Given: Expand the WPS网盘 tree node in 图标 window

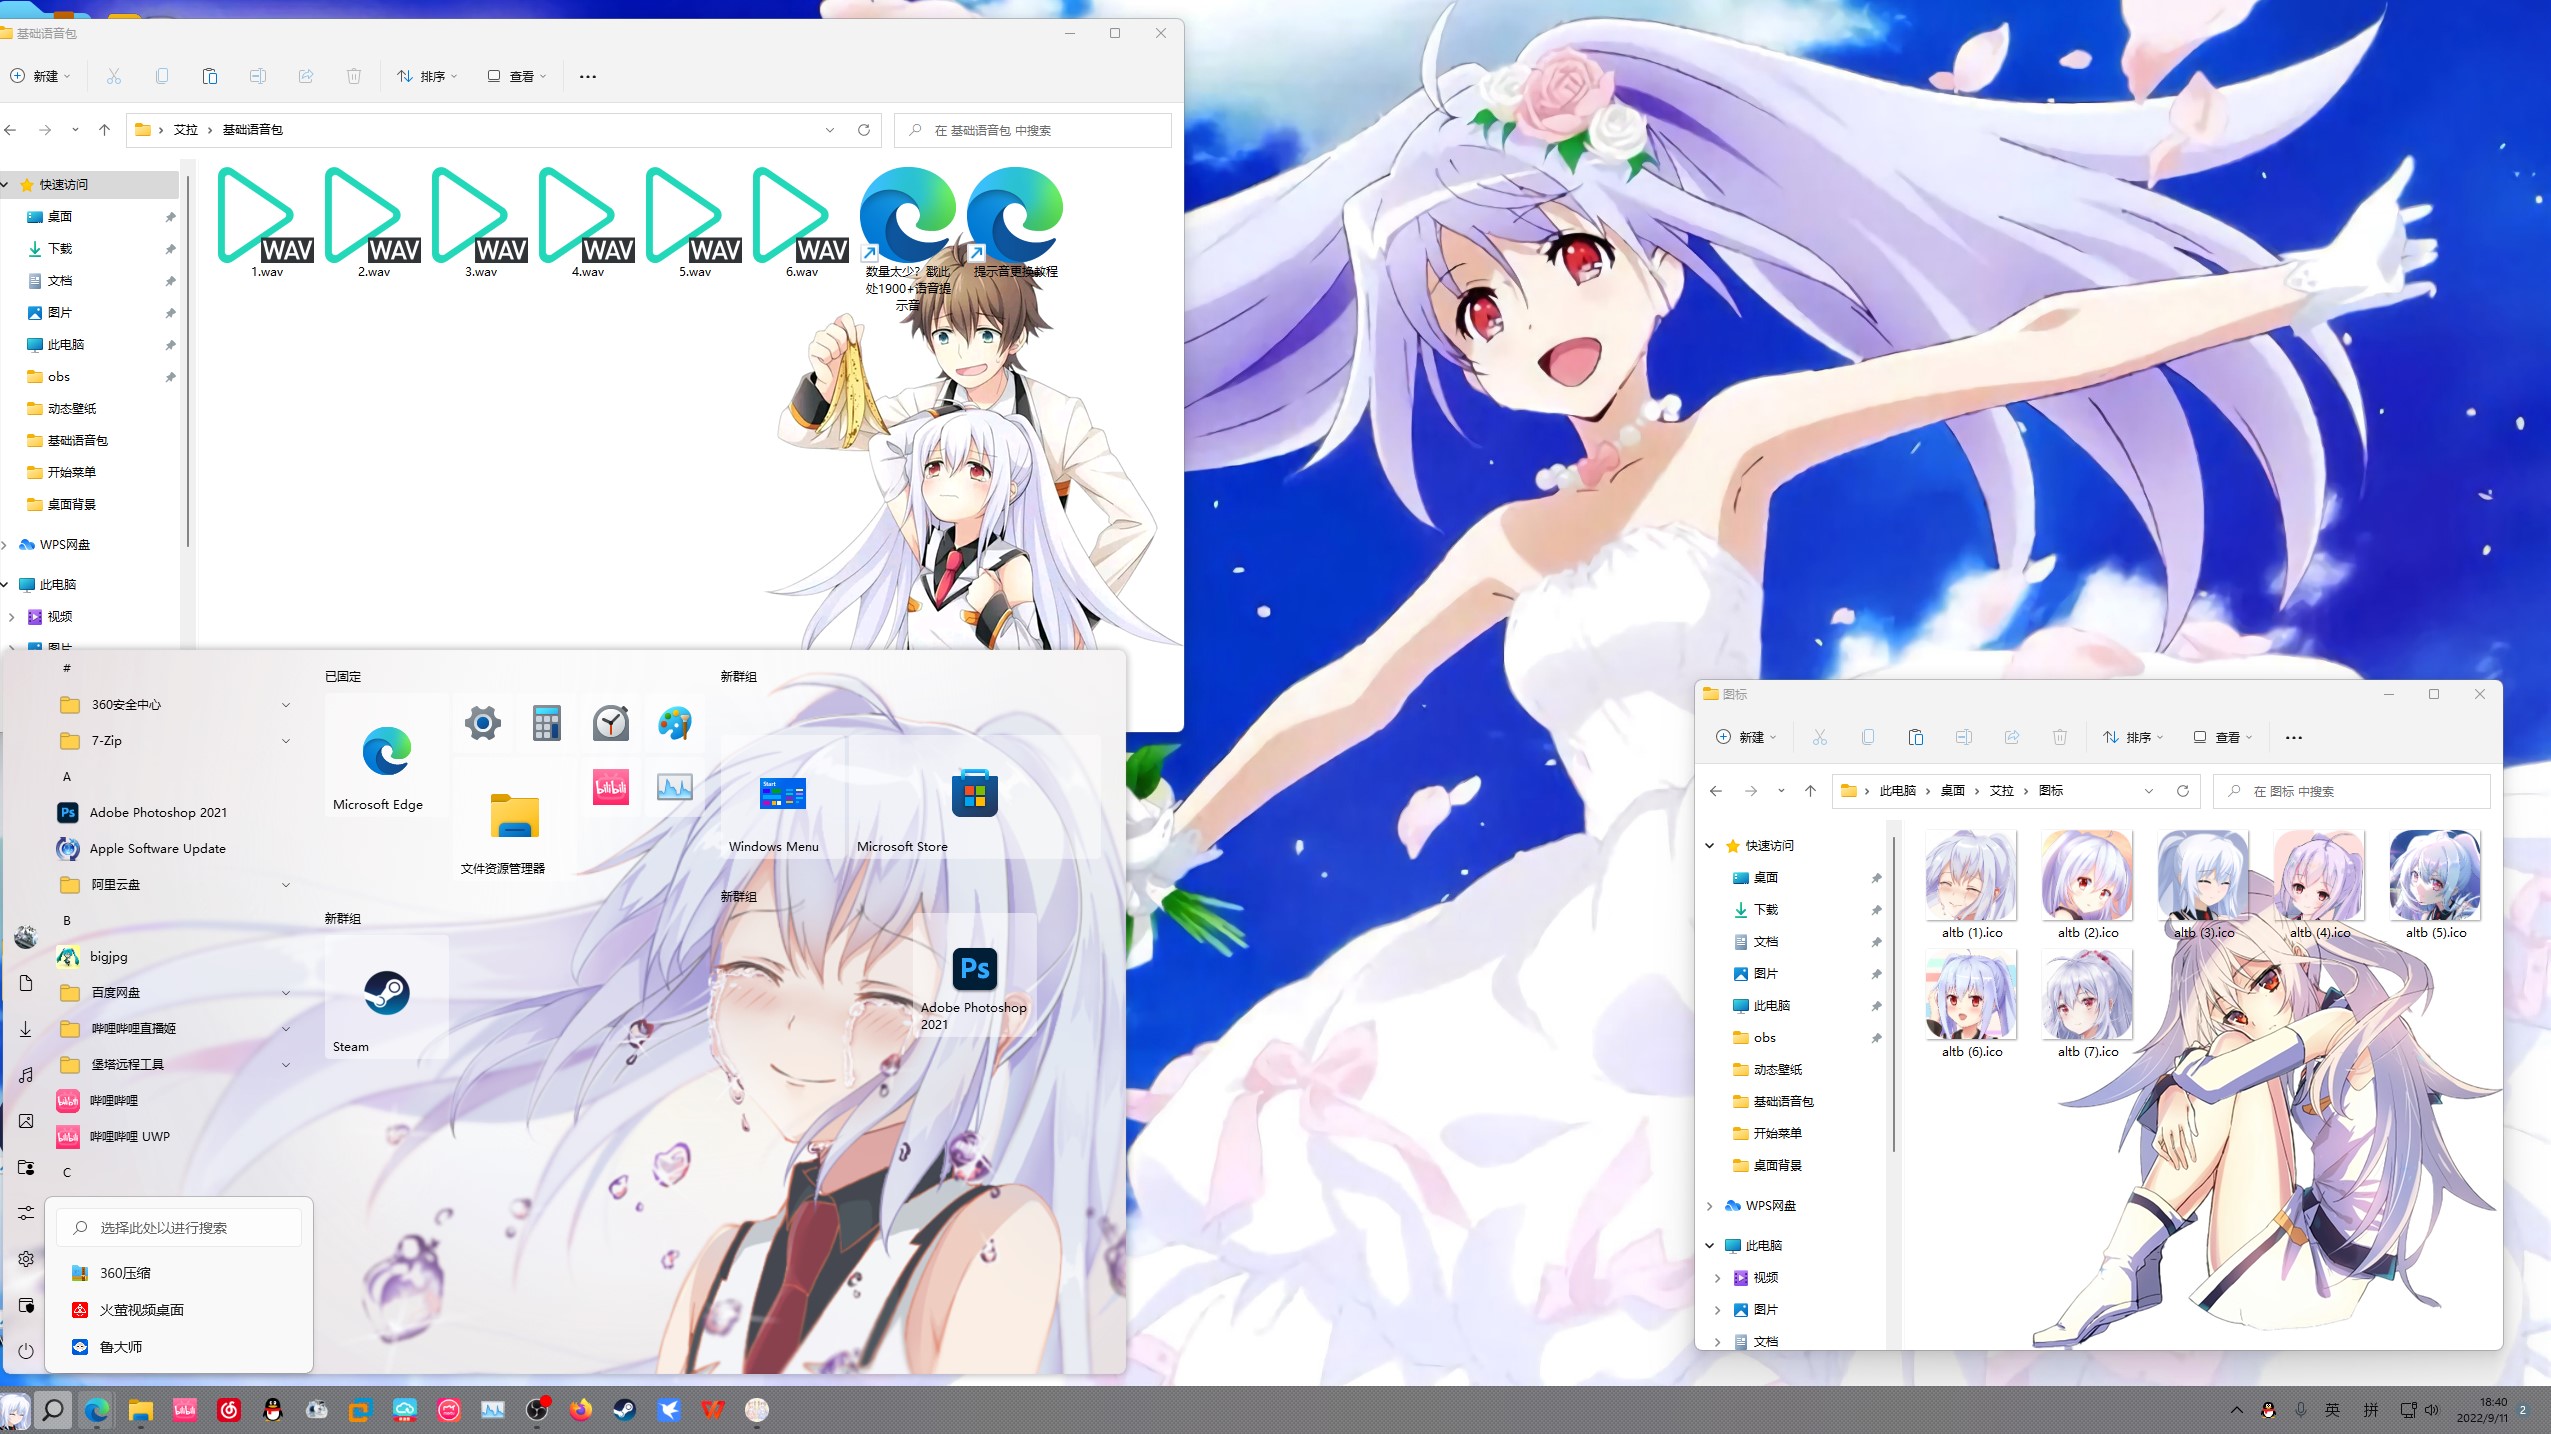Looking at the screenshot, I should click(x=1709, y=1206).
